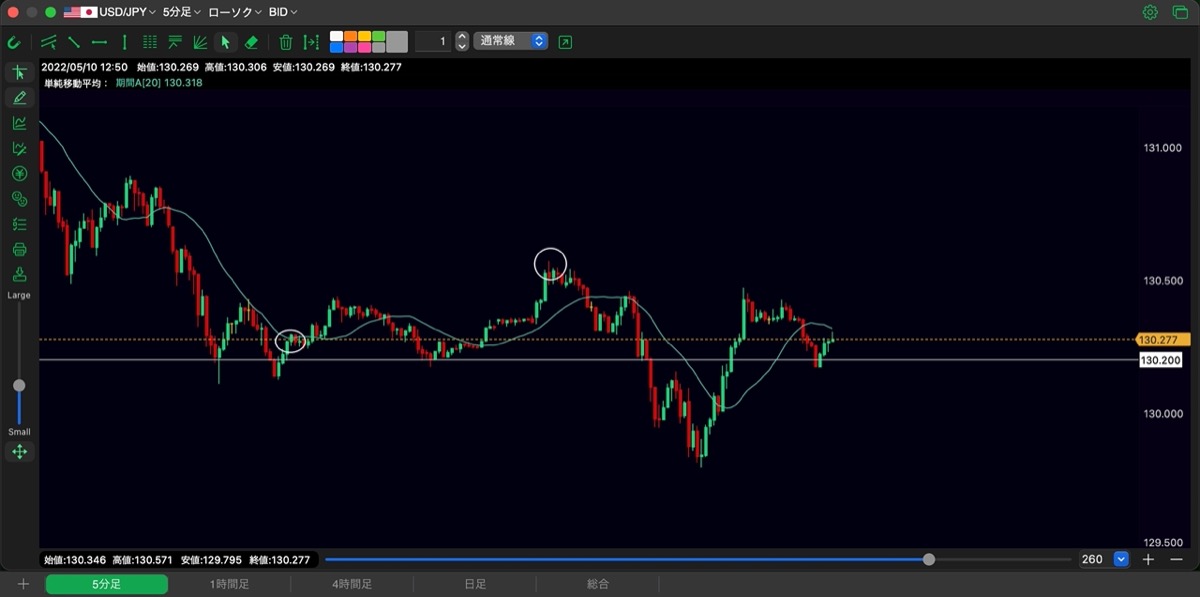
Task: Select the Fibonacci fan lines tool
Action: tap(200, 42)
